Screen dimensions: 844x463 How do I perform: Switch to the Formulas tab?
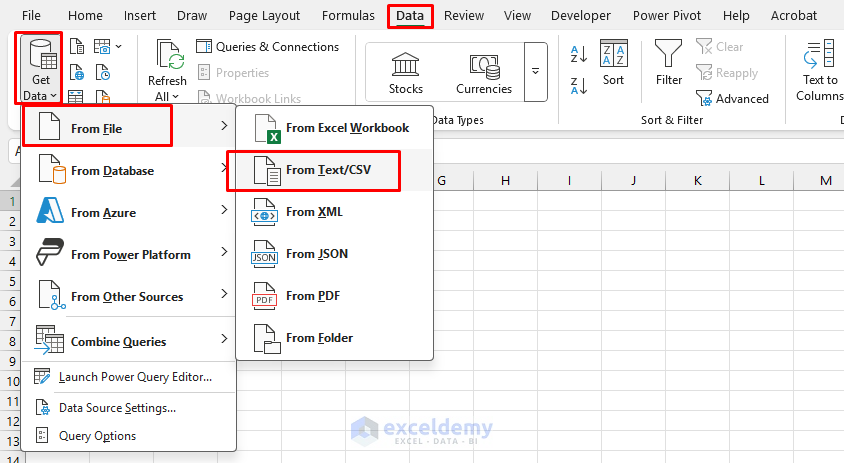(x=348, y=16)
